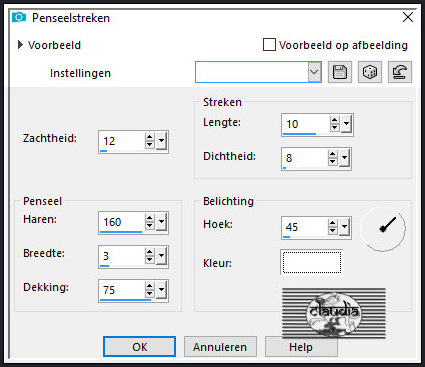The width and height of the screenshot is (425, 367).
Task: Click the white Kleur color swatch
Action: pos(312,262)
